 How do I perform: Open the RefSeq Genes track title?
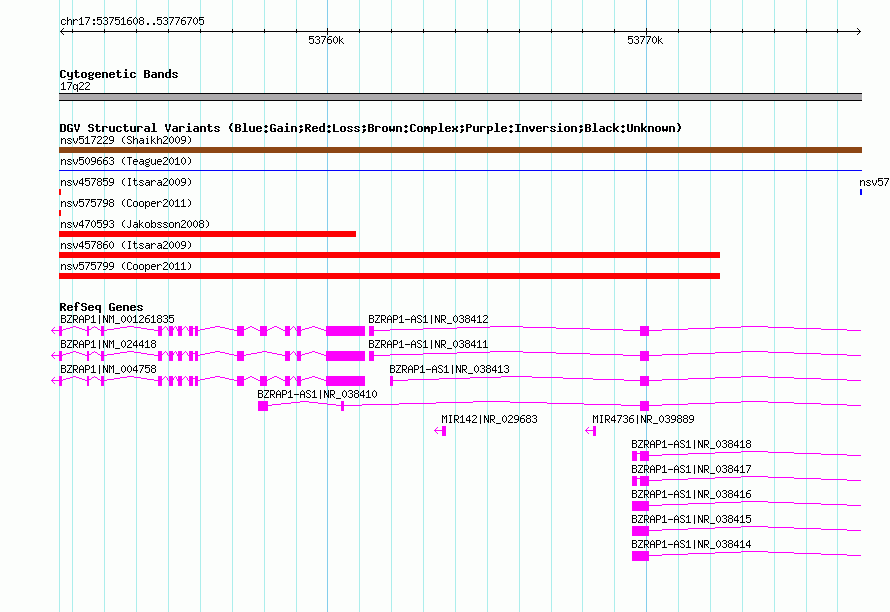pos(101,307)
